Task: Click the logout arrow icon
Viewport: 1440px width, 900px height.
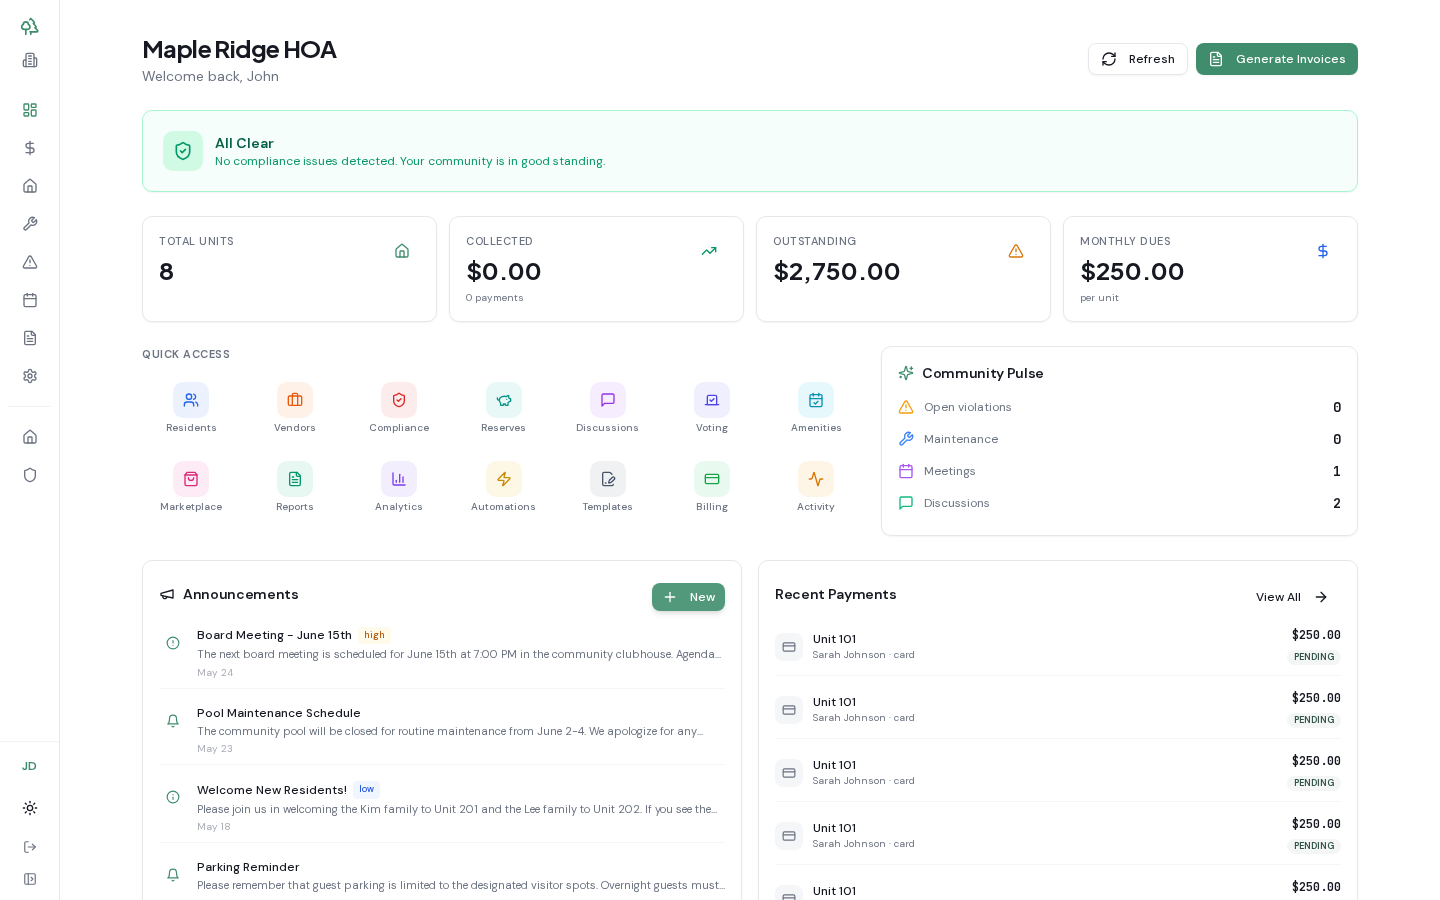Action: coord(30,847)
